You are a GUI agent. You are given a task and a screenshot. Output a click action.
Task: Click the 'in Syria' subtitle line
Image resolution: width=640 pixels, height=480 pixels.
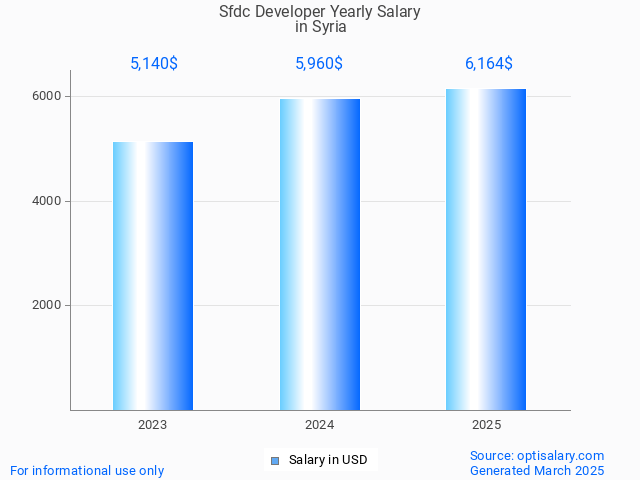pos(320,27)
